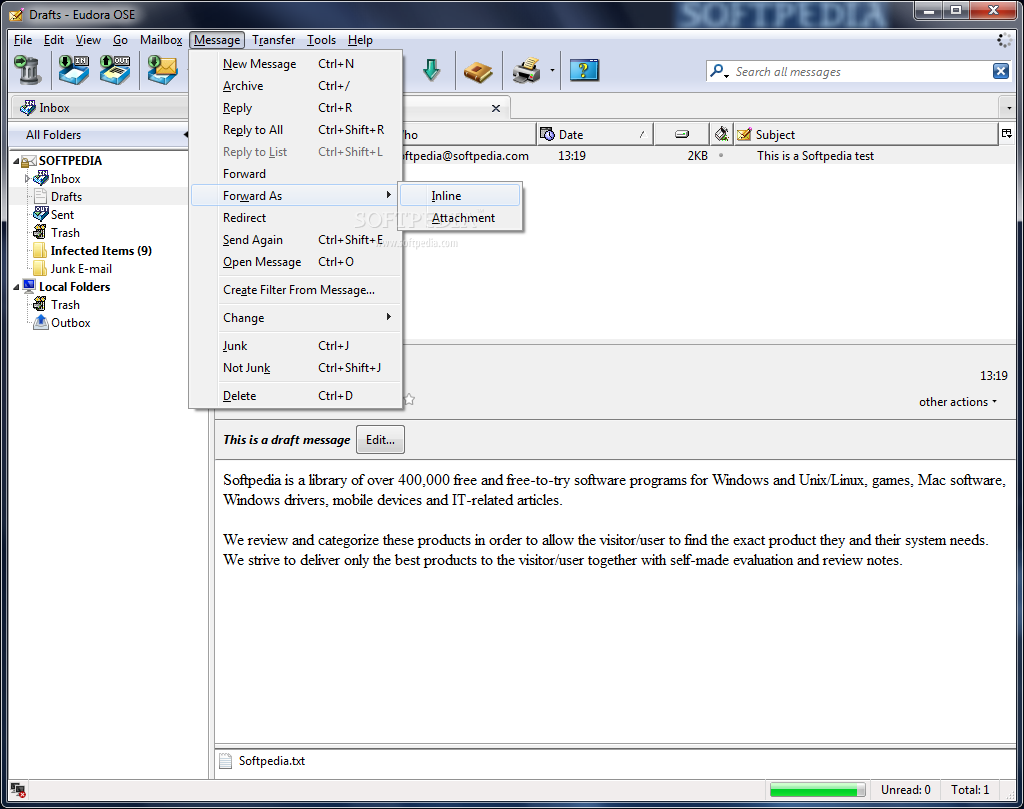Click the green down arrow toolbar icon

point(431,70)
